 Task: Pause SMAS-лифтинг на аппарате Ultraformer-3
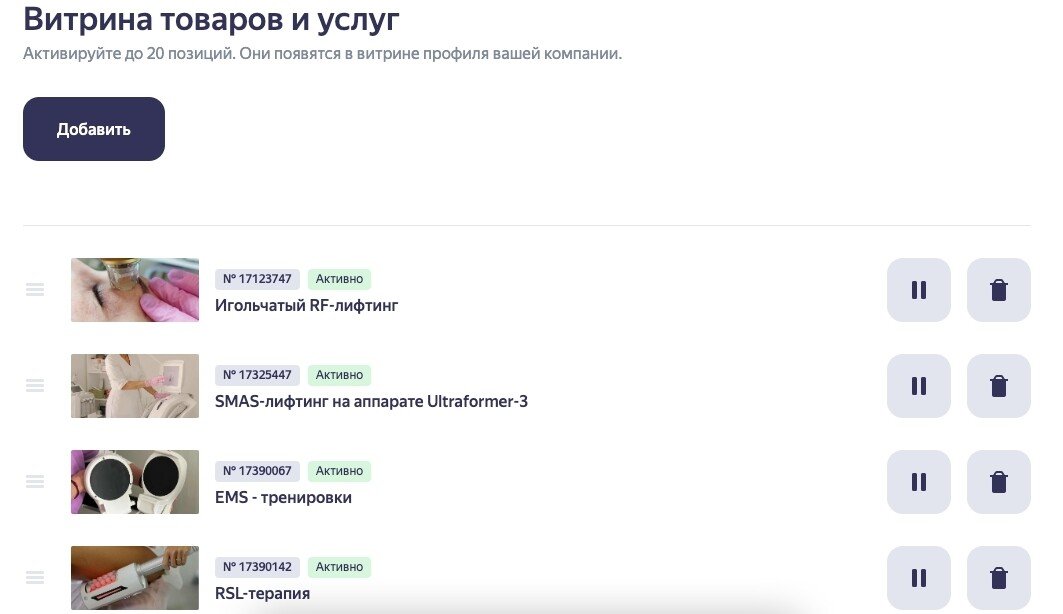918,386
